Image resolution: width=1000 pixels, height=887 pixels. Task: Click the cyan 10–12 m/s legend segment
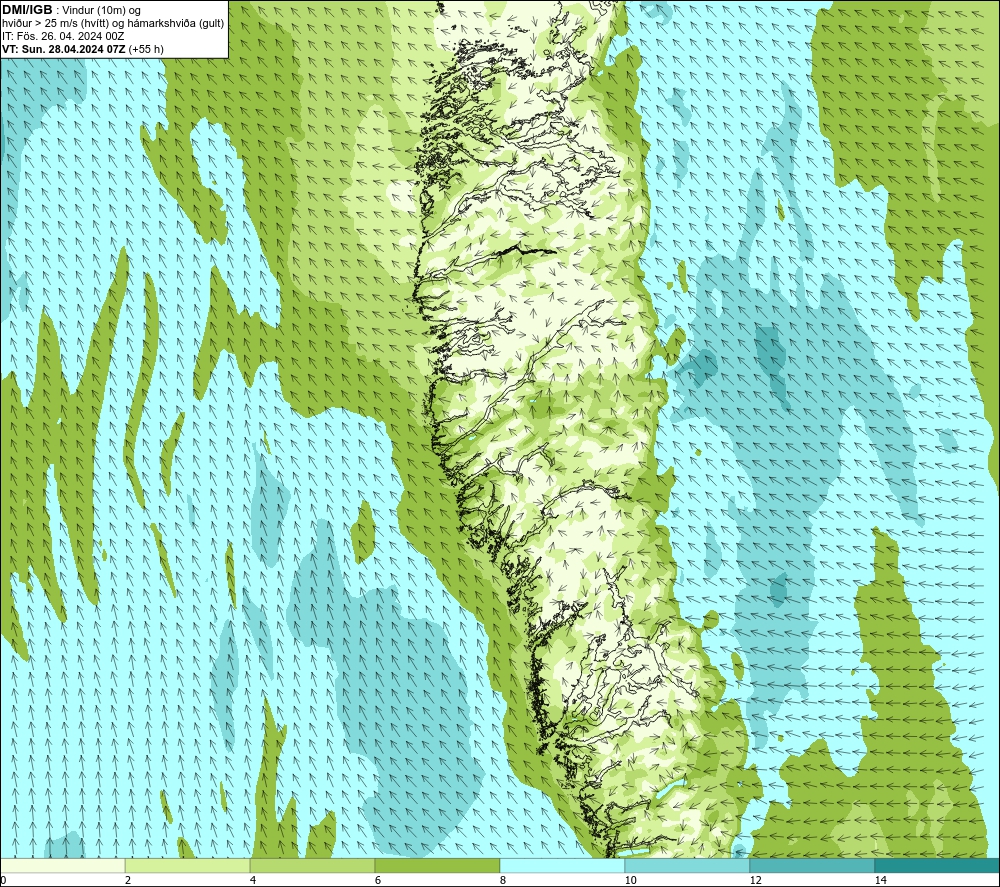coord(688,865)
